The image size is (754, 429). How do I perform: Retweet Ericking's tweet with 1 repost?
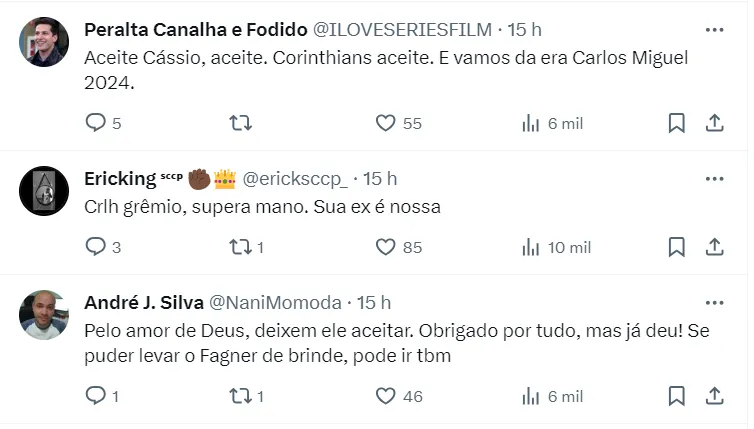click(x=241, y=247)
